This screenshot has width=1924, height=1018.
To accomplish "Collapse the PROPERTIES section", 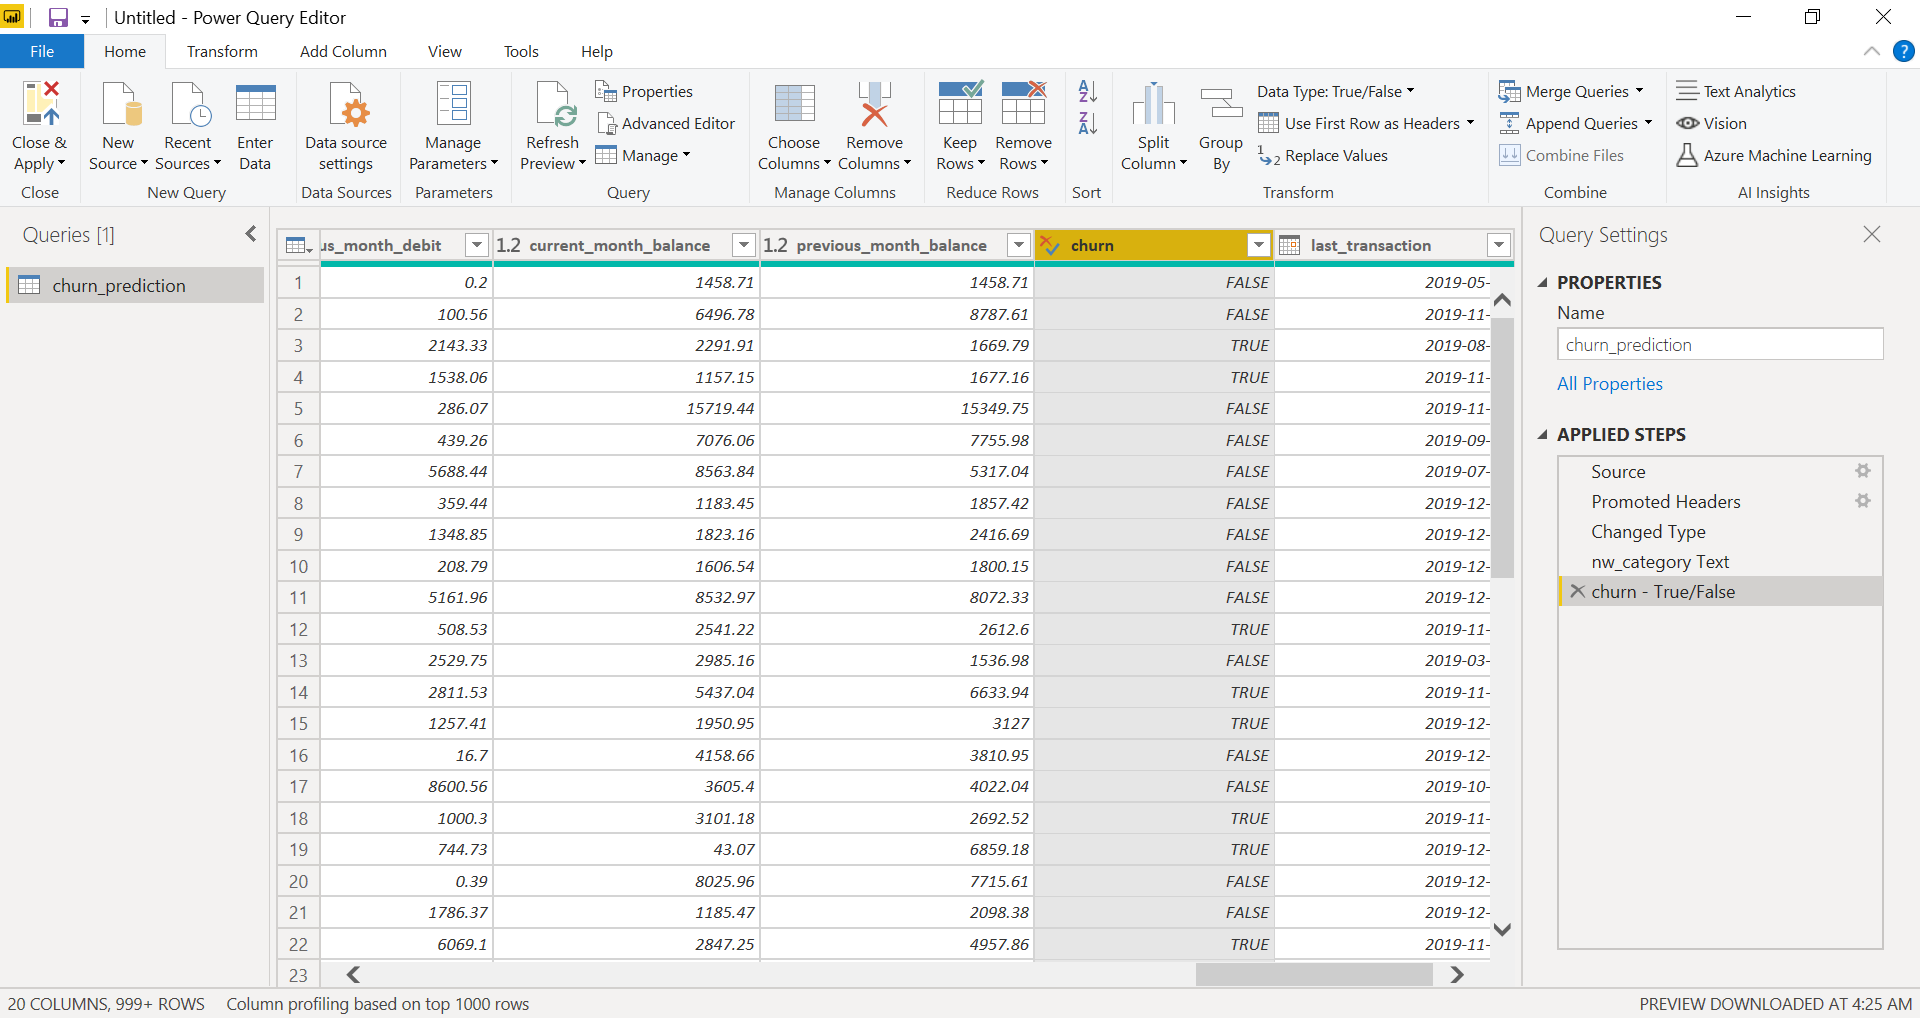I will click(1543, 283).
